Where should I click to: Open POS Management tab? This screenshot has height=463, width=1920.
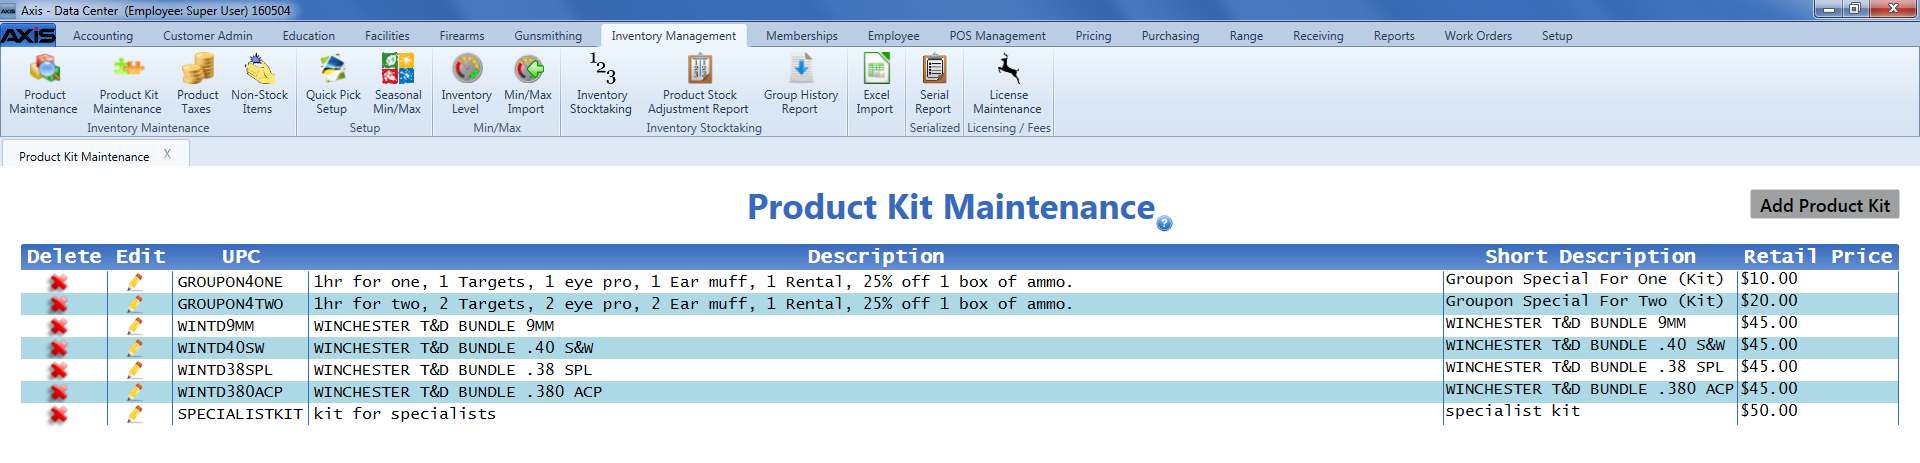tap(998, 36)
